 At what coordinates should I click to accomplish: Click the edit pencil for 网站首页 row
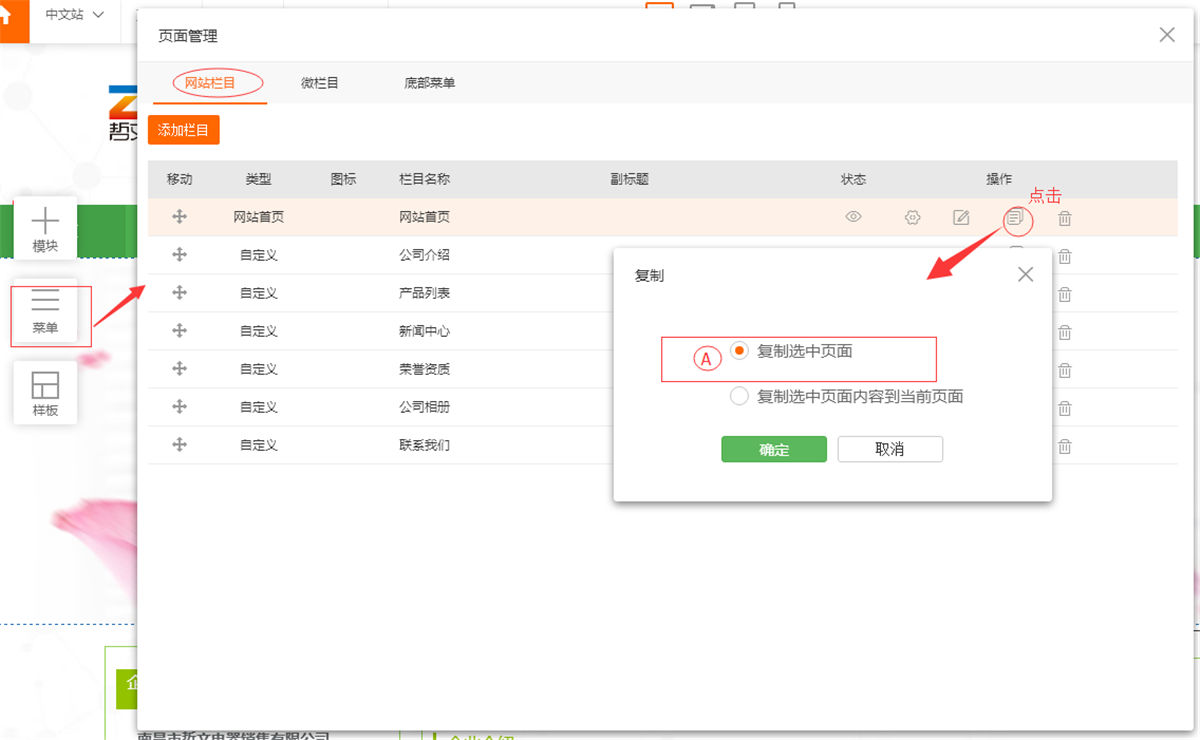(961, 217)
